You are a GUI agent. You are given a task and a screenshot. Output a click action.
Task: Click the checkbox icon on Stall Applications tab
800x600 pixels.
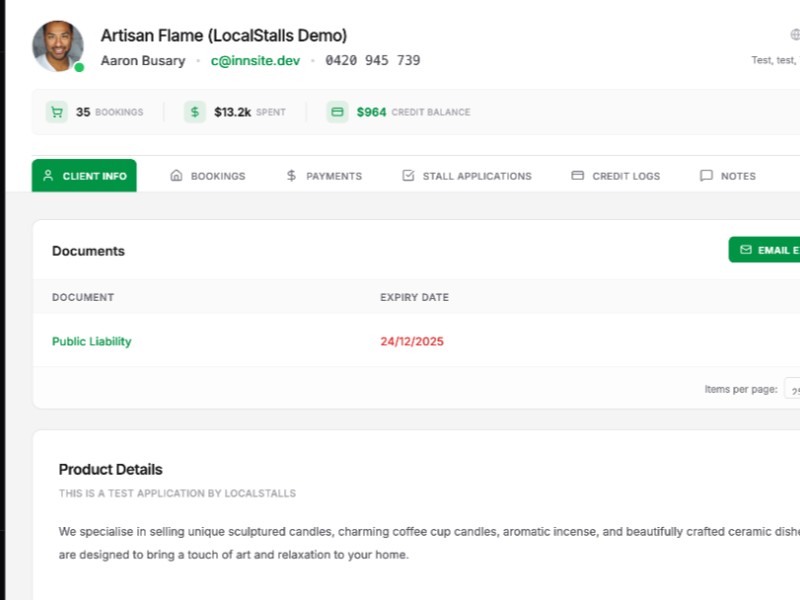[408, 176]
